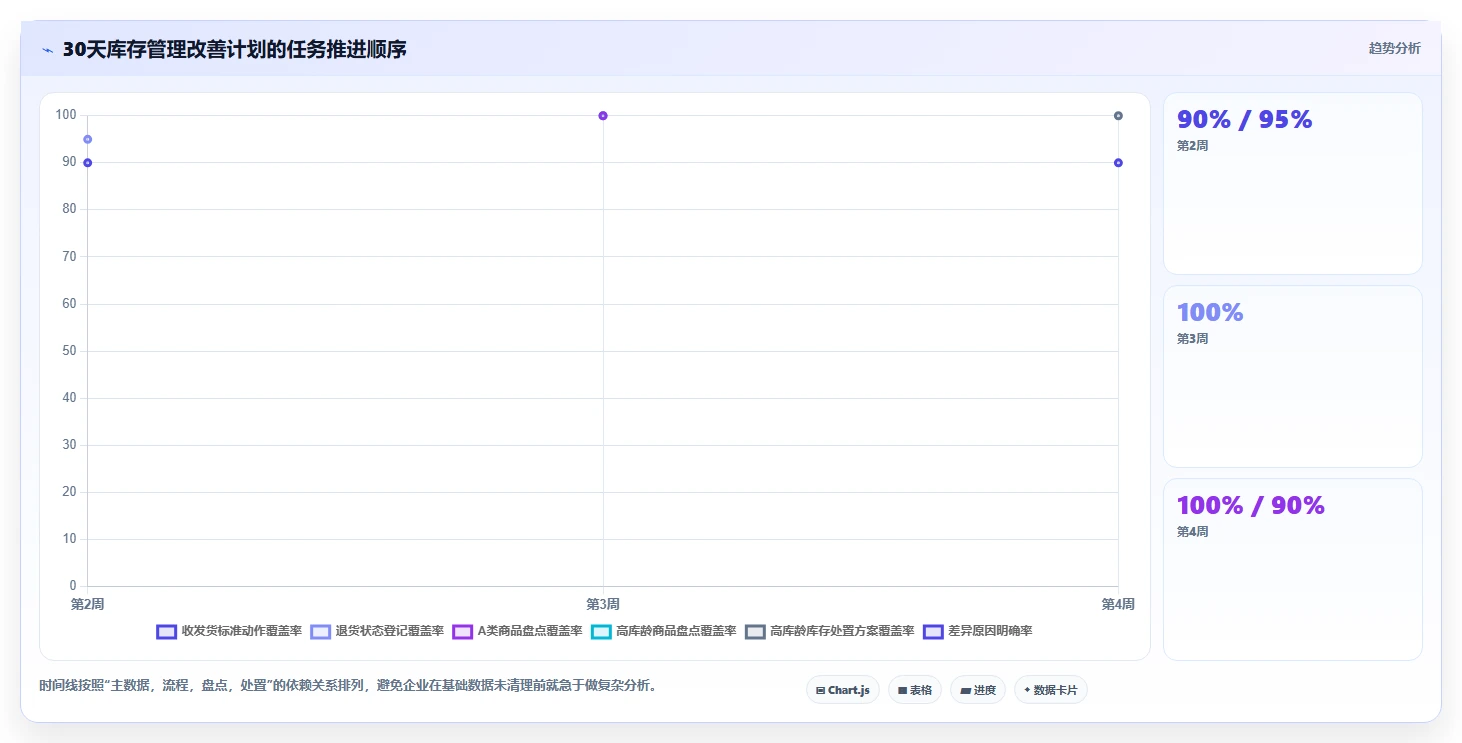Hide the 高库龄库存处置方案覆盖率 legend series
The width and height of the screenshot is (1462, 743).
coord(830,631)
